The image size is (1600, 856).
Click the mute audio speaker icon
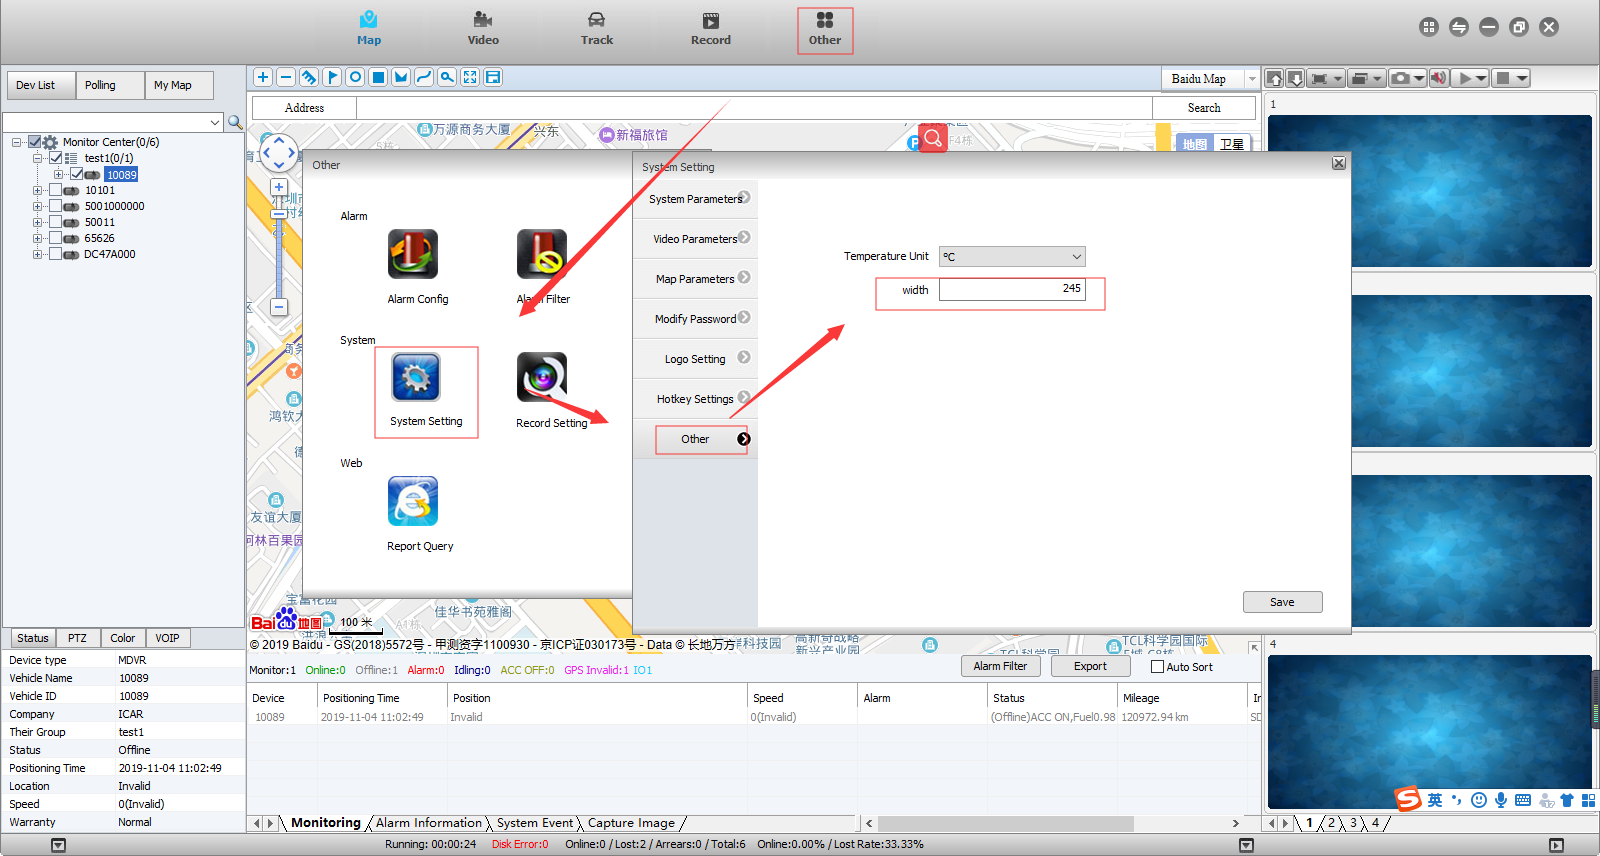(1439, 78)
